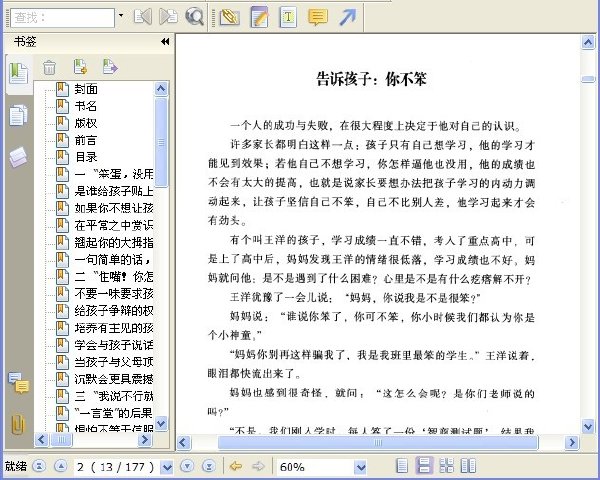
Task: Click document scroll up arrow
Action: tap(588, 42)
